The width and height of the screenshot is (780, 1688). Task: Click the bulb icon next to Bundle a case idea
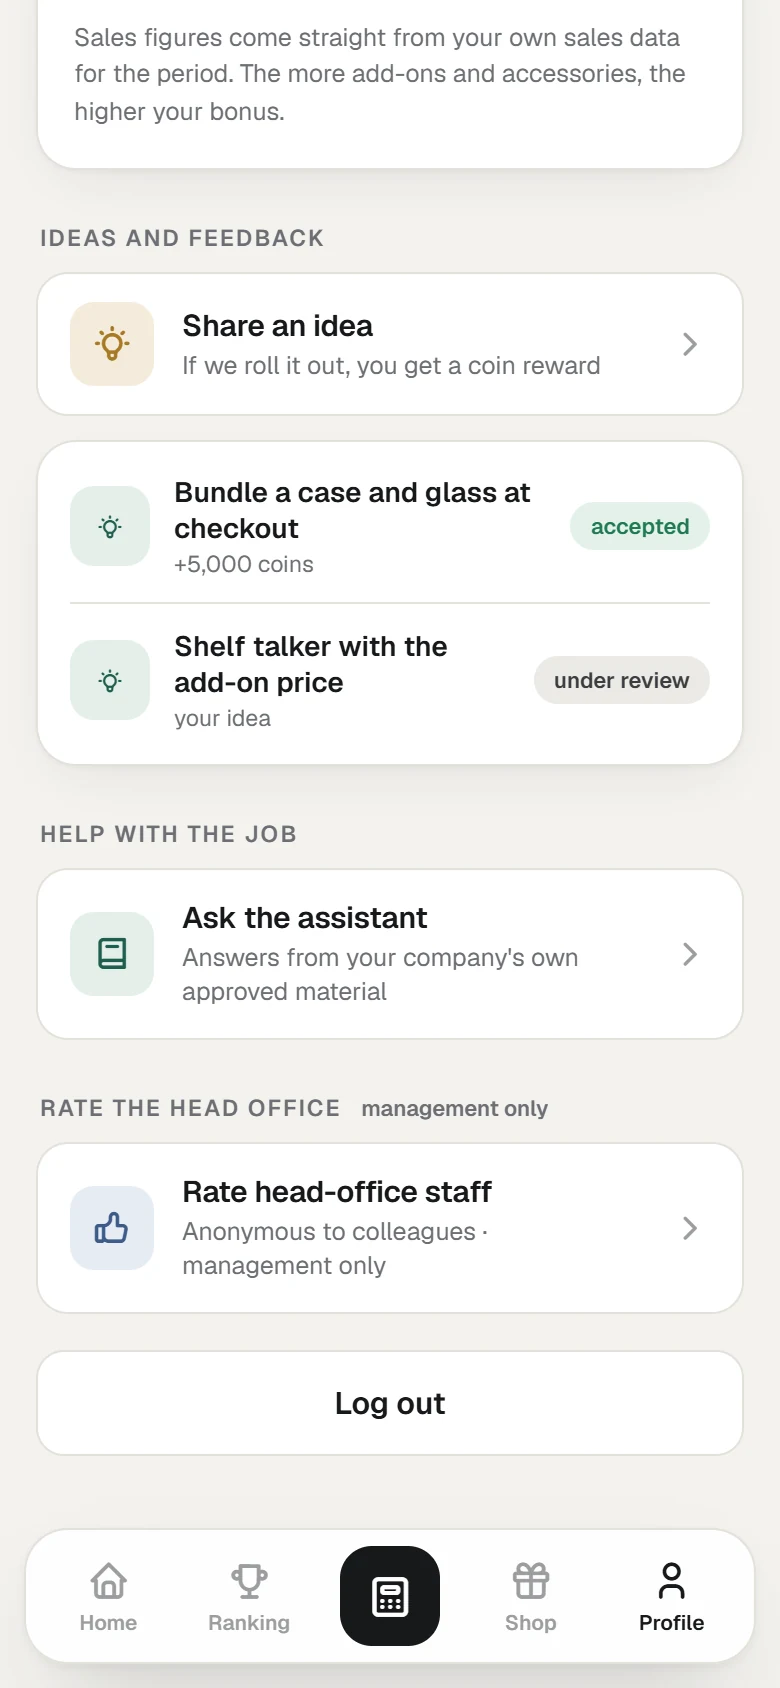point(110,526)
